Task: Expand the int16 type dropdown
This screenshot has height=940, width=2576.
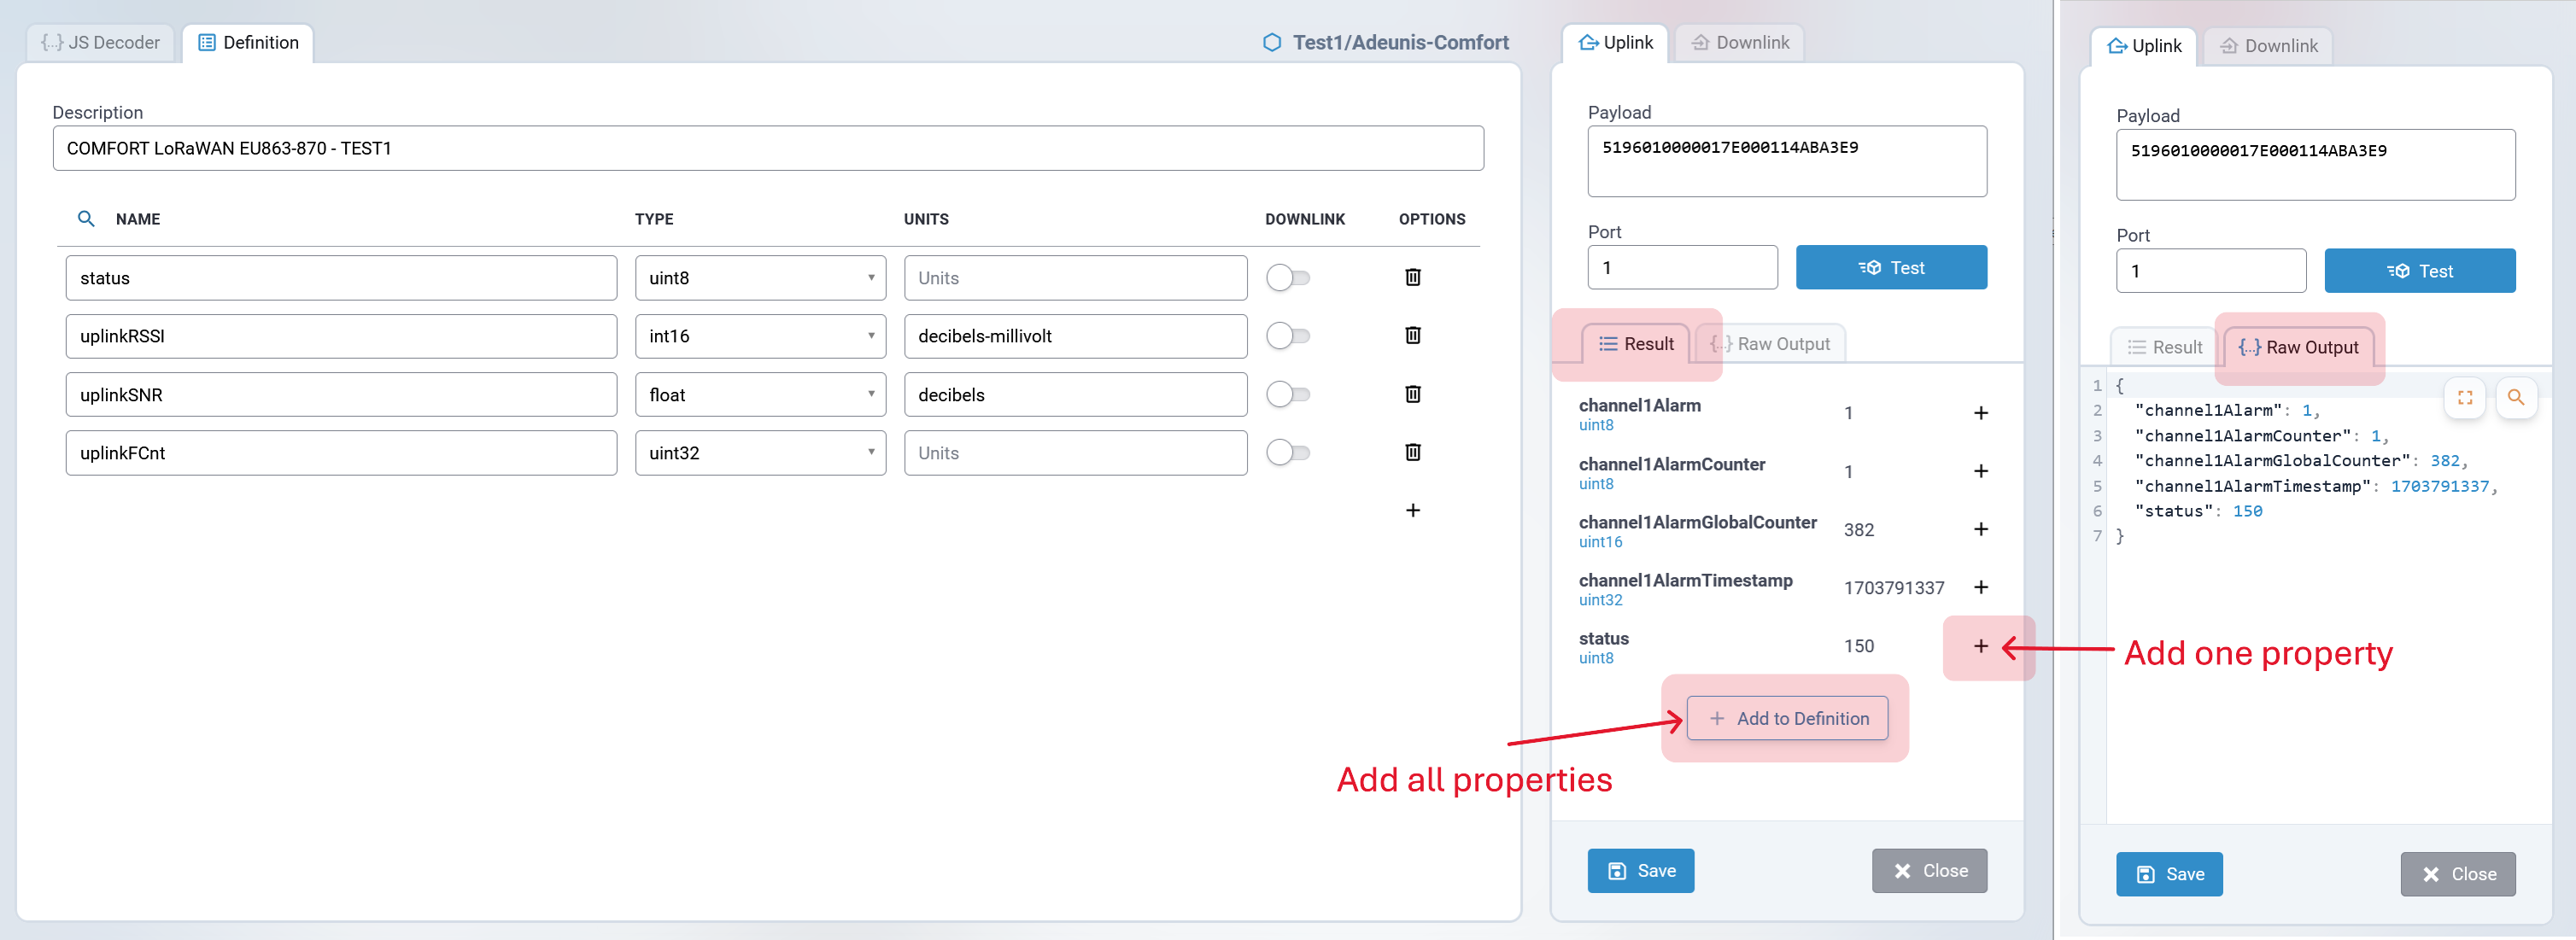Action: (x=760, y=336)
